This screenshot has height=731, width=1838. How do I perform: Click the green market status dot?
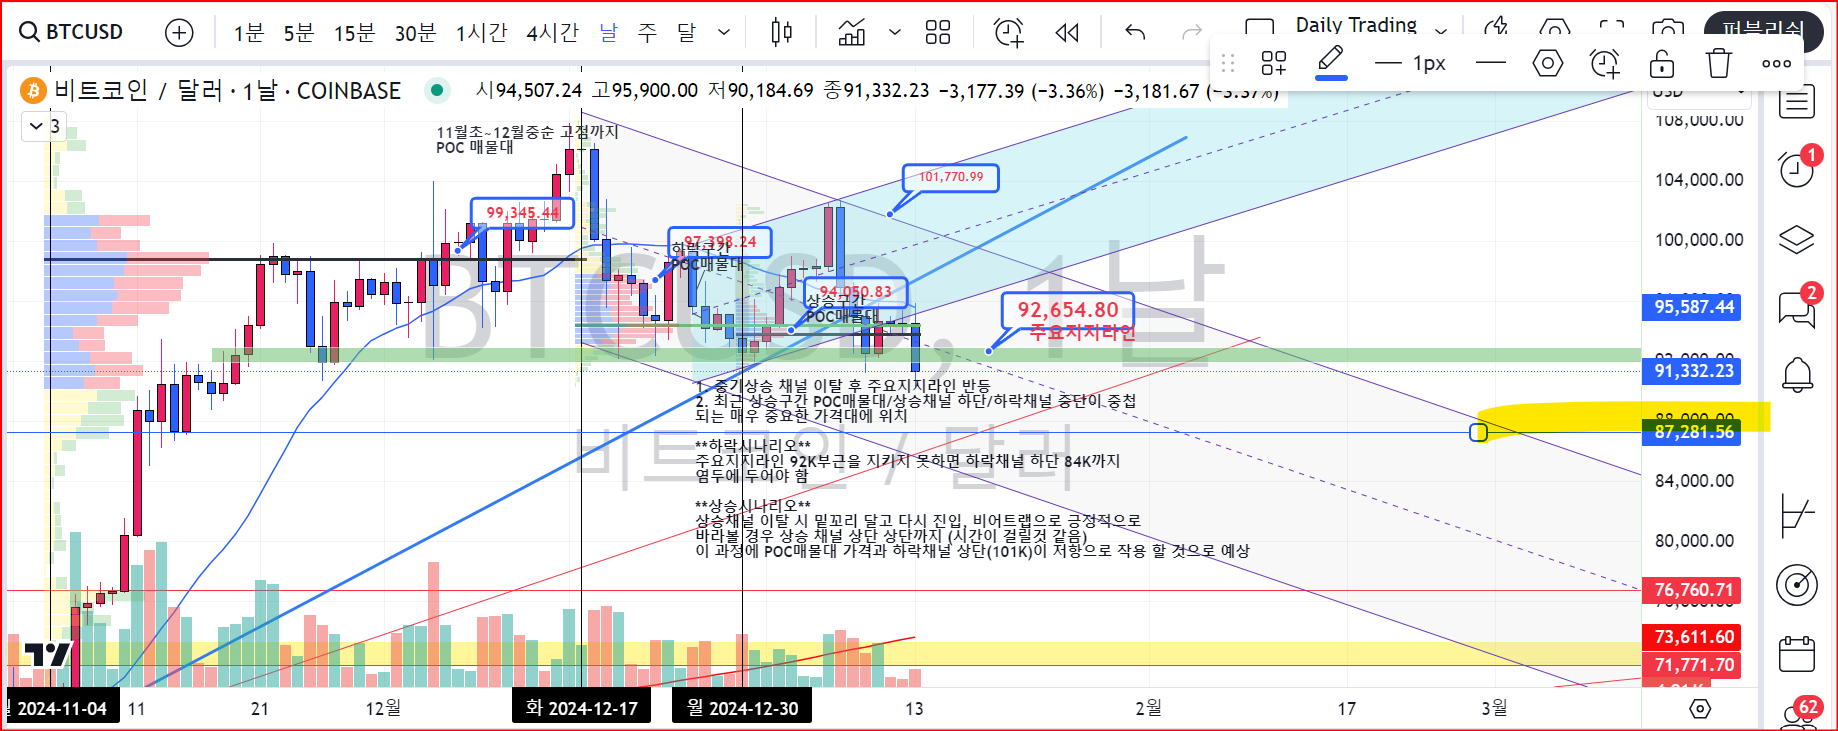pyautogui.click(x=436, y=90)
